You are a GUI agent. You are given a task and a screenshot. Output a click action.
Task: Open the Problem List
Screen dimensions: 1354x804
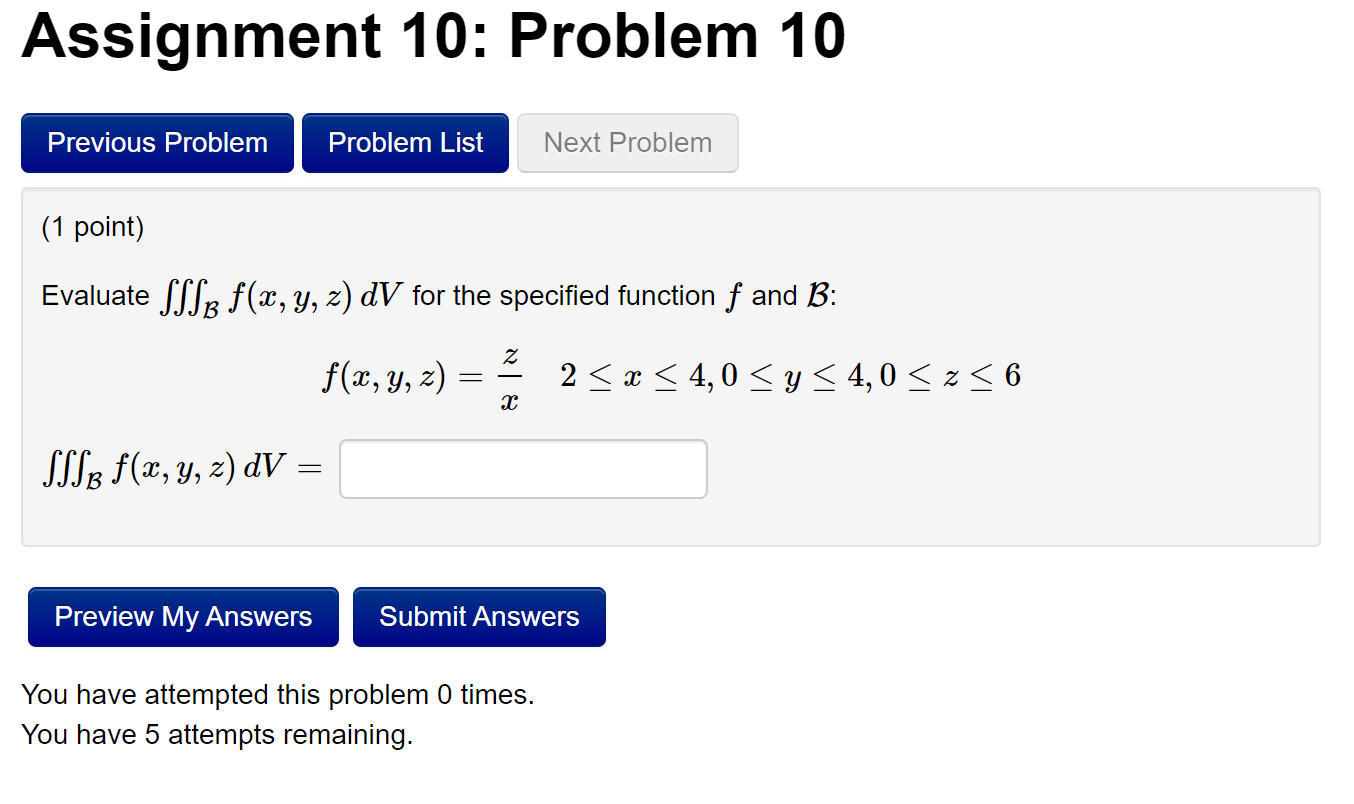[x=405, y=142]
